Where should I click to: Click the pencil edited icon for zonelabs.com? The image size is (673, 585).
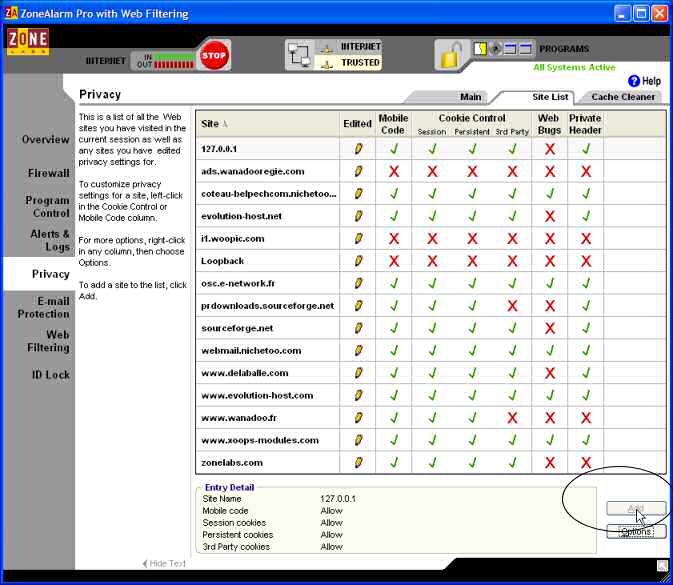click(358, 462)
